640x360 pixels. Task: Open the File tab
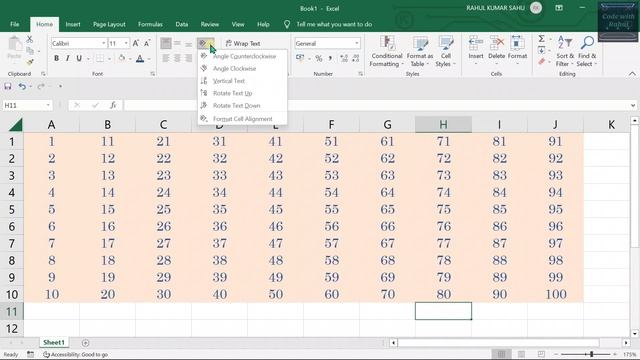15,24
